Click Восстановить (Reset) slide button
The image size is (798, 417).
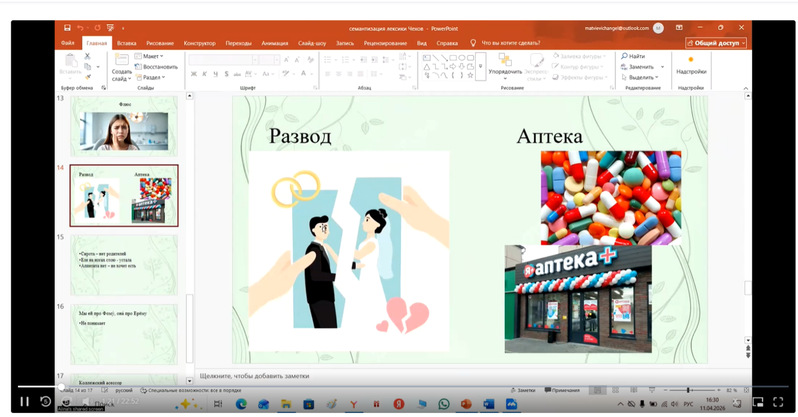[158, 67]
